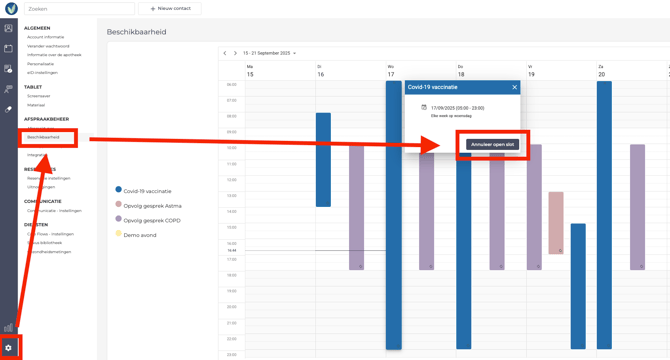The height and width of the screenshot is (360, 670).
Task: Click the Thursday 18 column header
Action: (491, 71)
